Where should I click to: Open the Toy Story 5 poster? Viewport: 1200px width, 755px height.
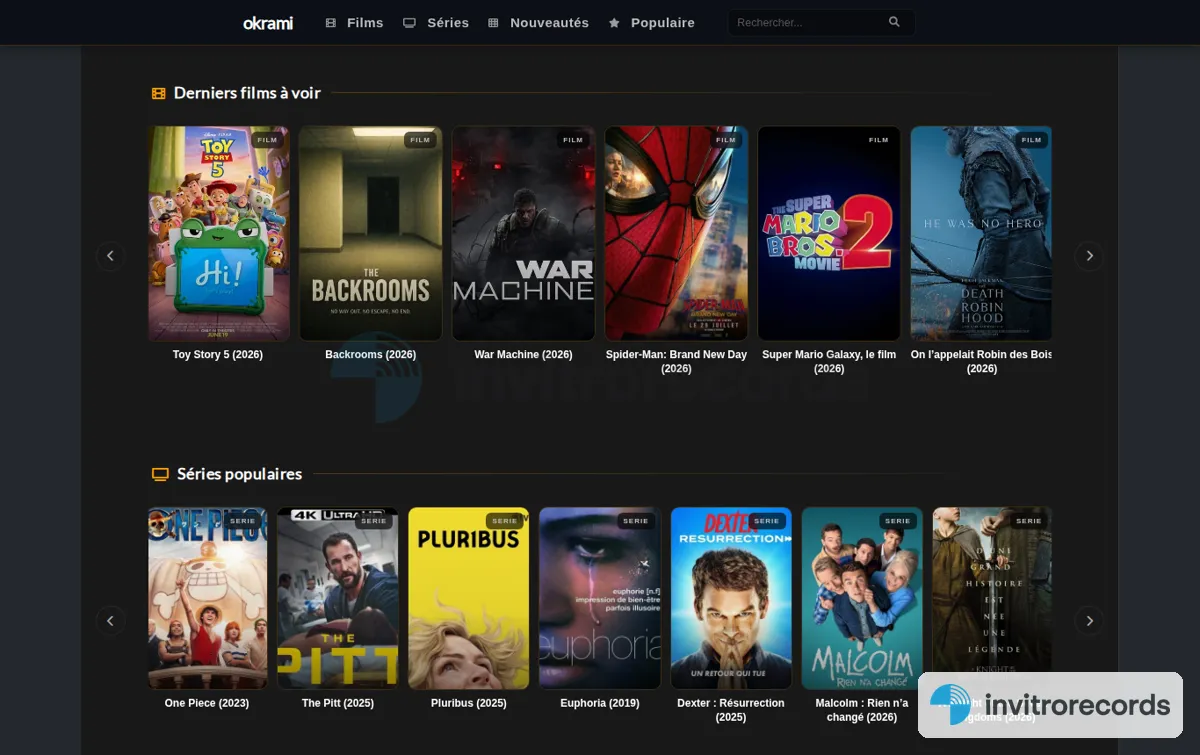(218, 234)
